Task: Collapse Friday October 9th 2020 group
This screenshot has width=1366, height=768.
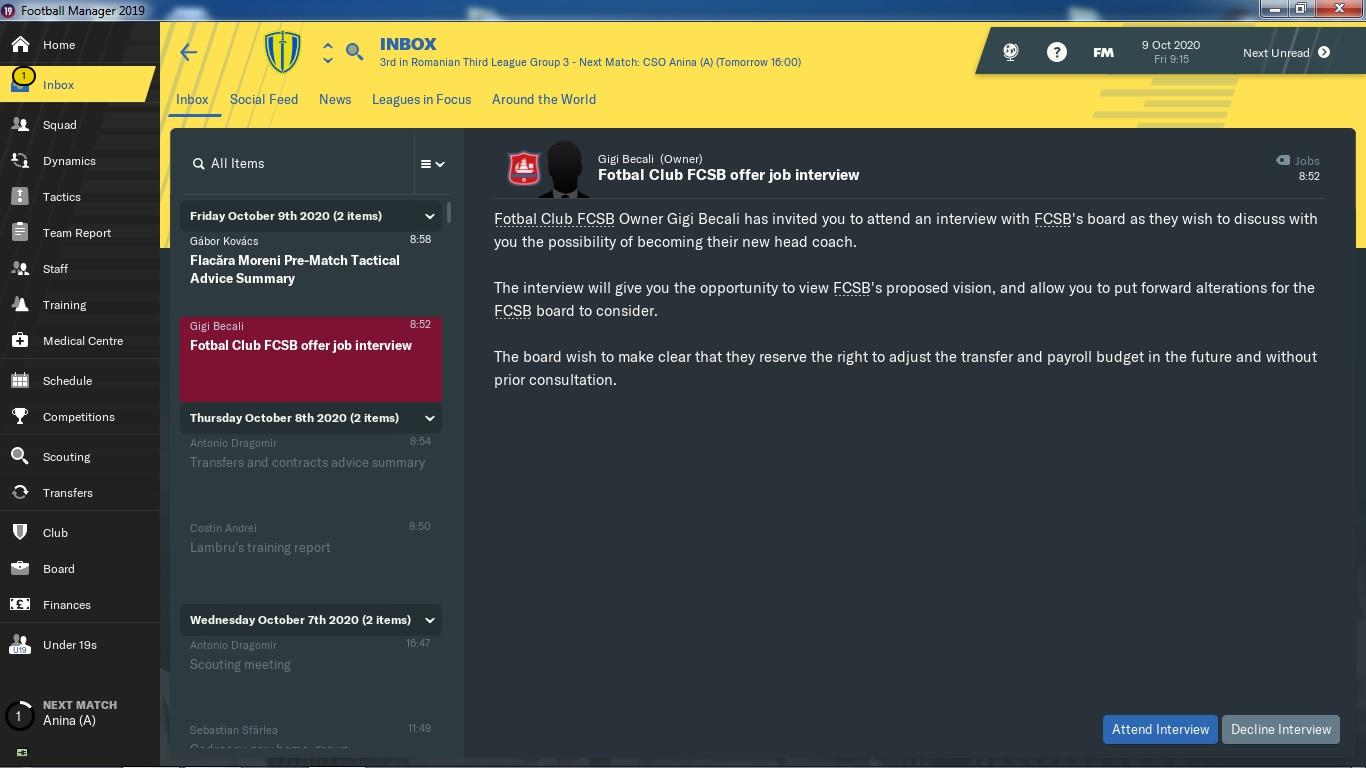Action: [429, 216]
